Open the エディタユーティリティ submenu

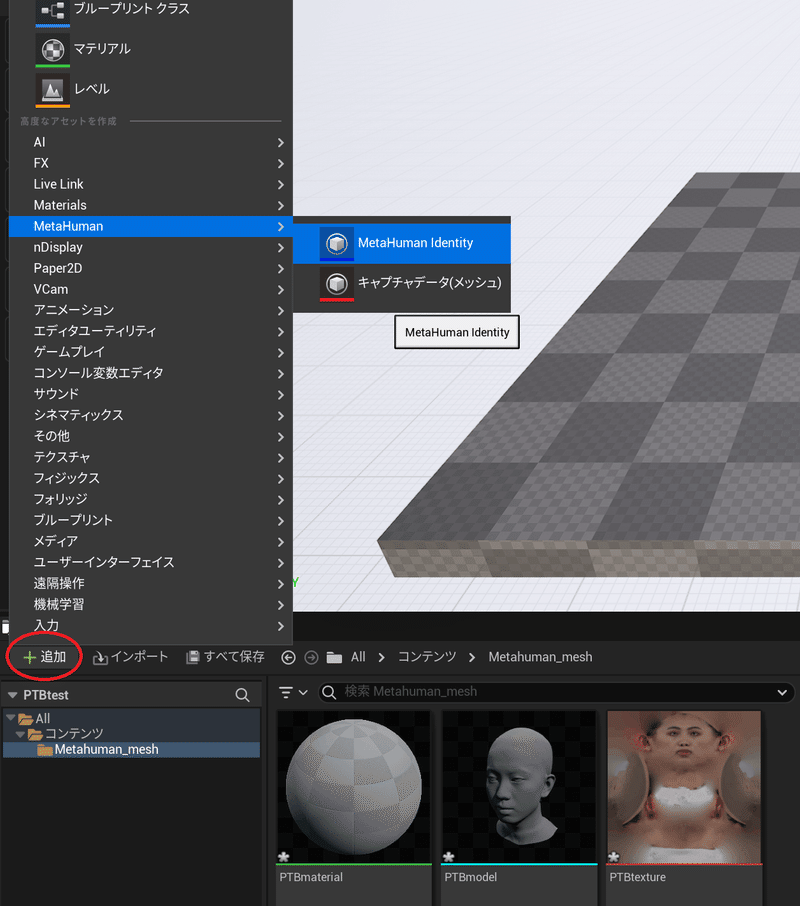[151, 331]
